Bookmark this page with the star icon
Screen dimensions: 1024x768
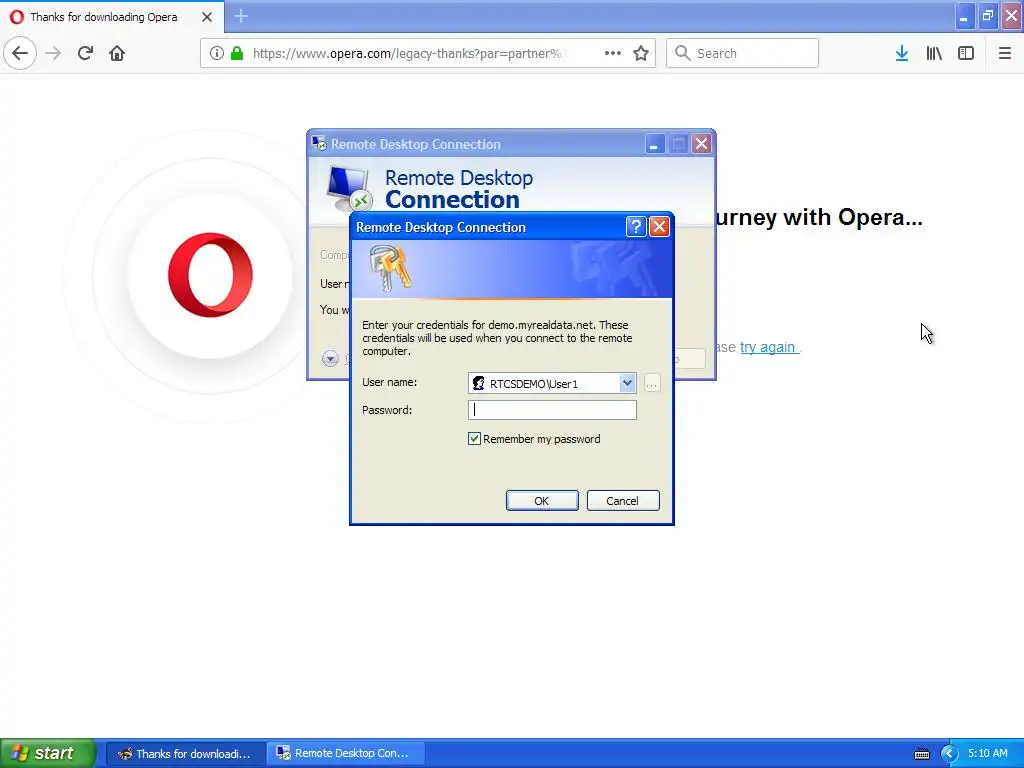[x=641, y=53]
